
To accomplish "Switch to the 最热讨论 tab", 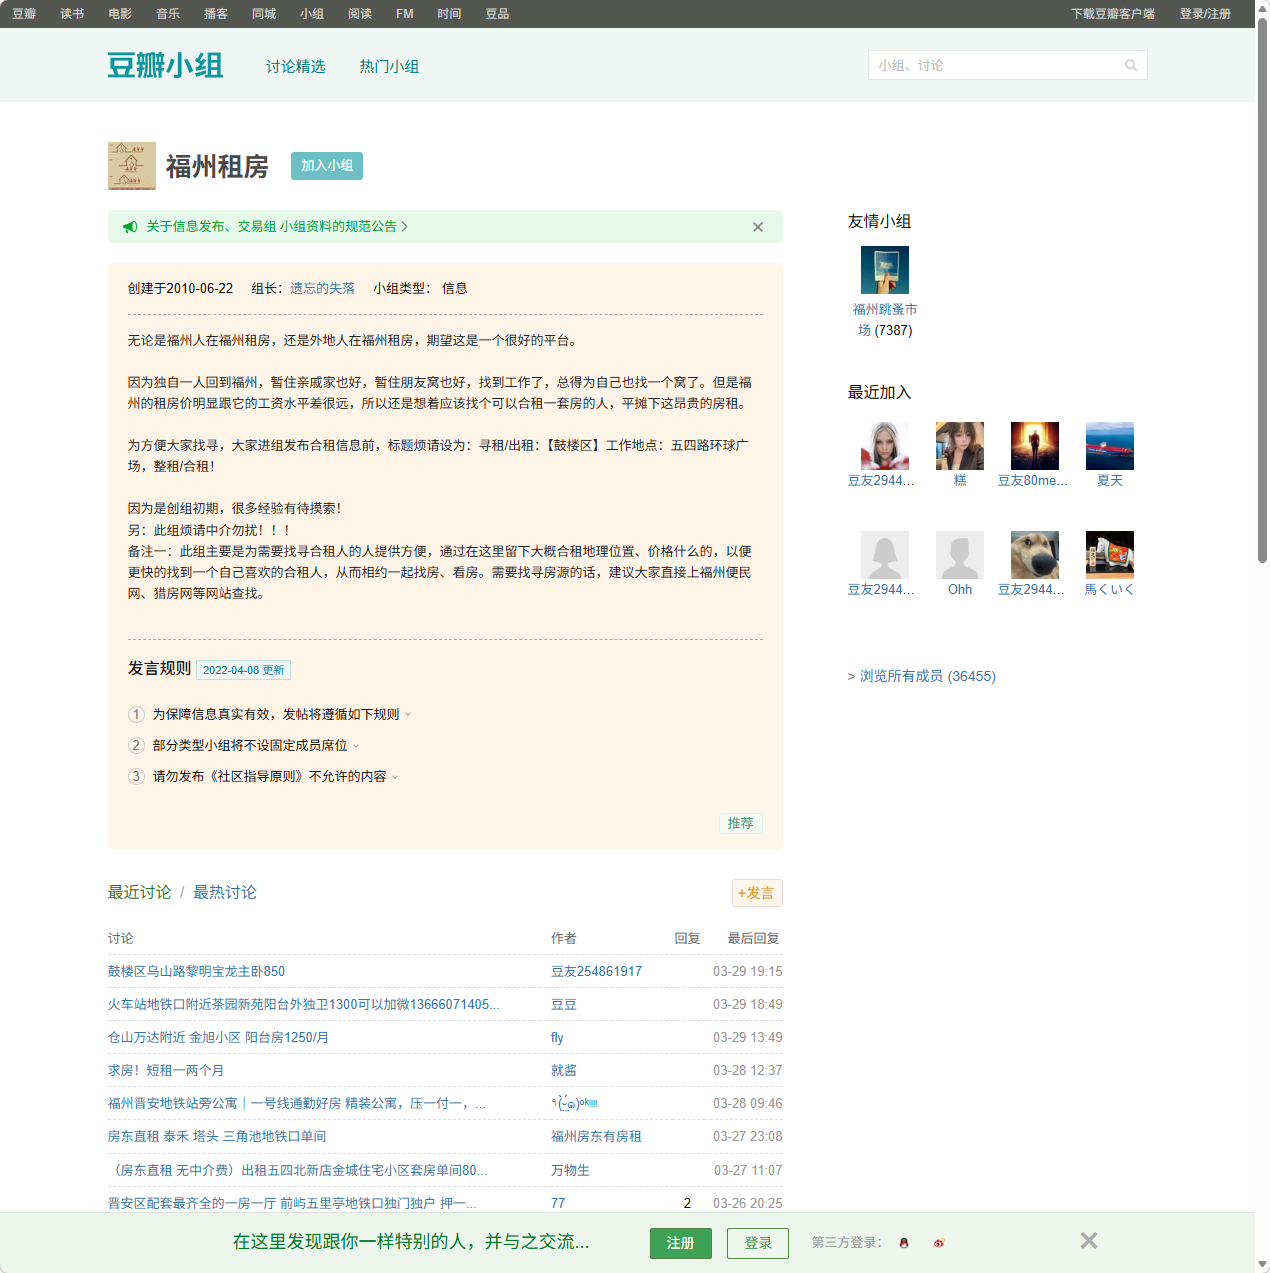I will [224, 892].
